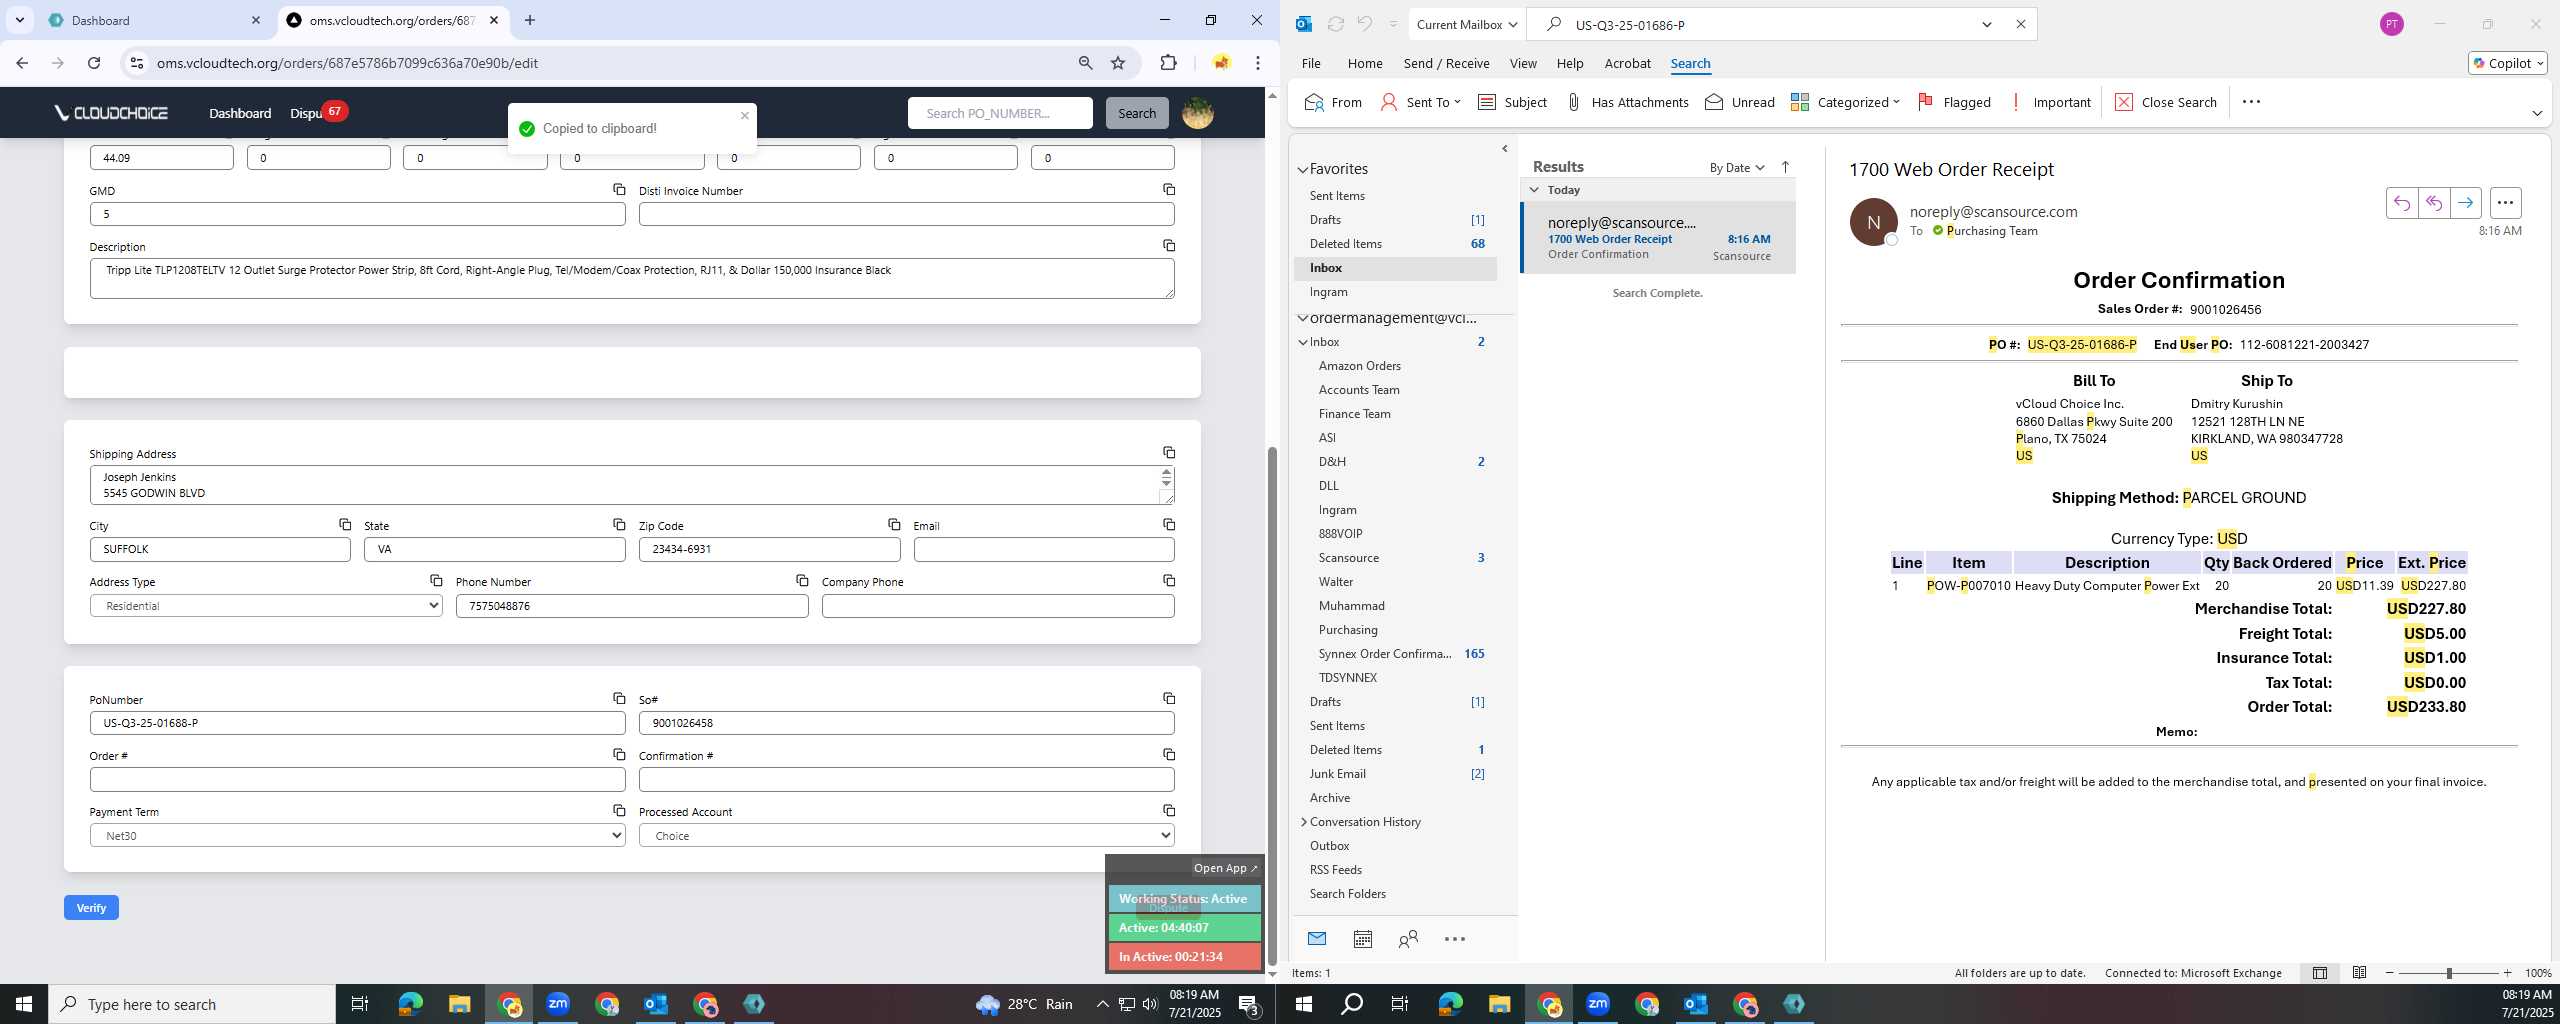
Task: Copy the Zip Code value
Action: tap(894, 524)
